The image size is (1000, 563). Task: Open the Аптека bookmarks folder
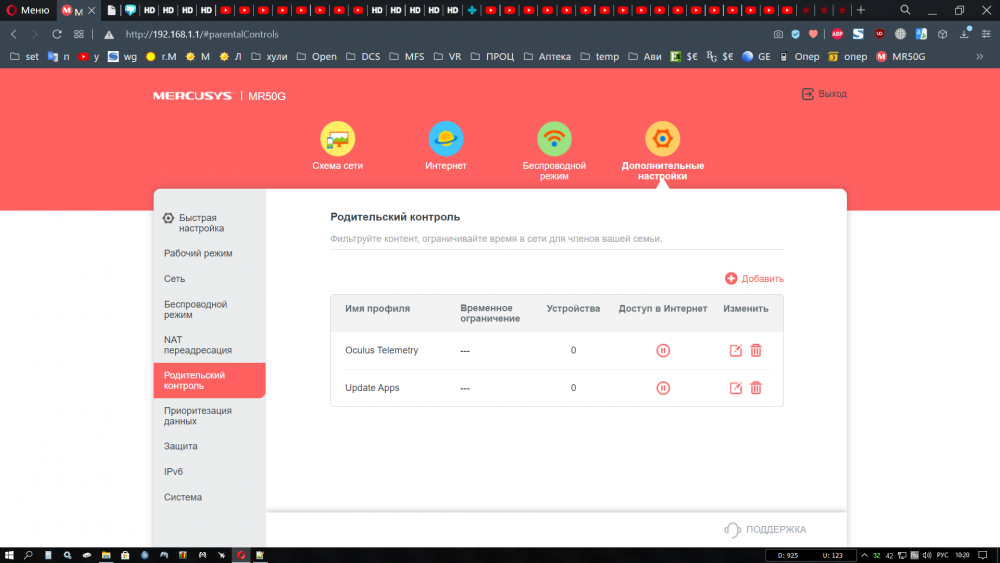tap(547, 57)
